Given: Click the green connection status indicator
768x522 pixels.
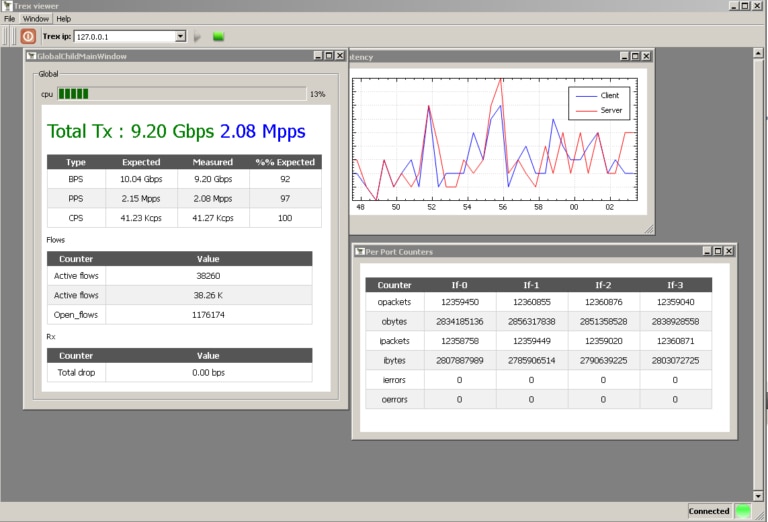Looking at the screenshot, I should (744, 511).
